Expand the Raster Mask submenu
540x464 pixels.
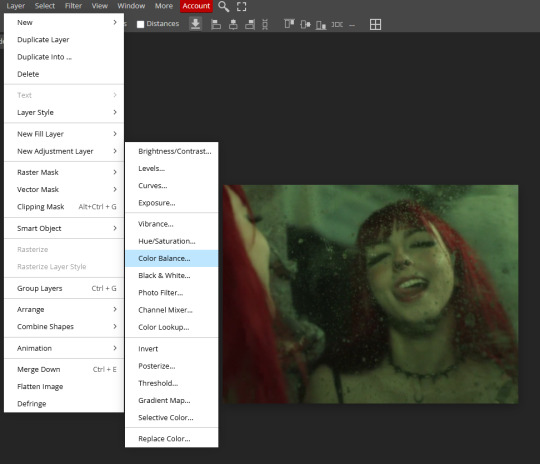point(64,172)
